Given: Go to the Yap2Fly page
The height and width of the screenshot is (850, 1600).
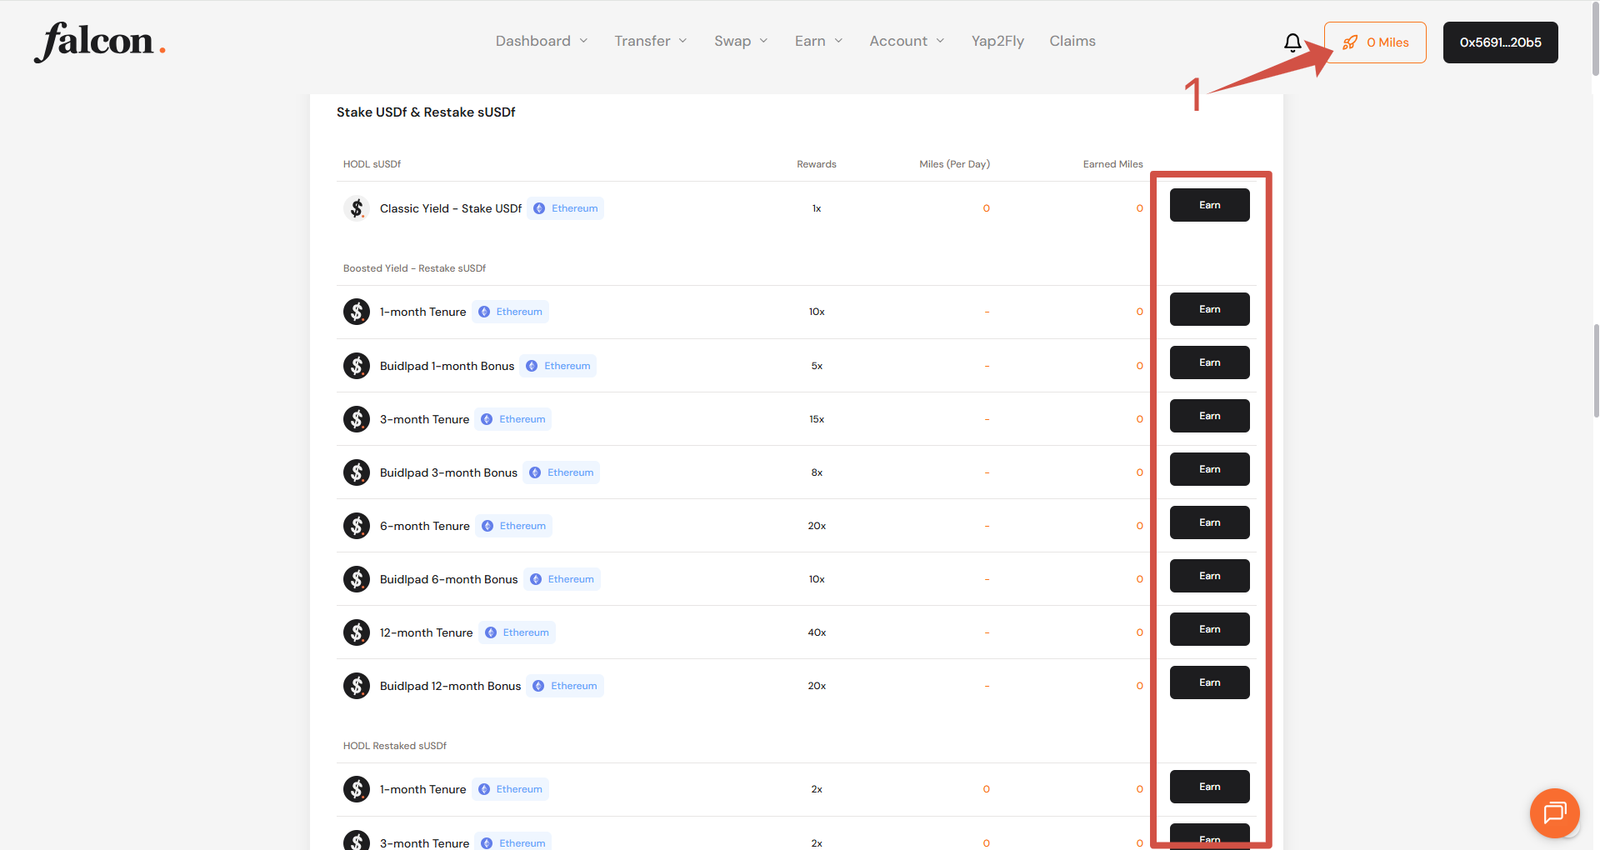Looking at the screenshot, I should click(997, 41).
